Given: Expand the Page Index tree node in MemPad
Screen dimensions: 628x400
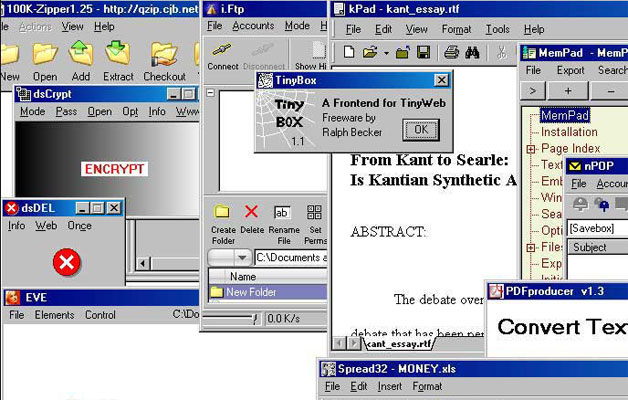Looking at the screenshot, I should coord(532,148).
